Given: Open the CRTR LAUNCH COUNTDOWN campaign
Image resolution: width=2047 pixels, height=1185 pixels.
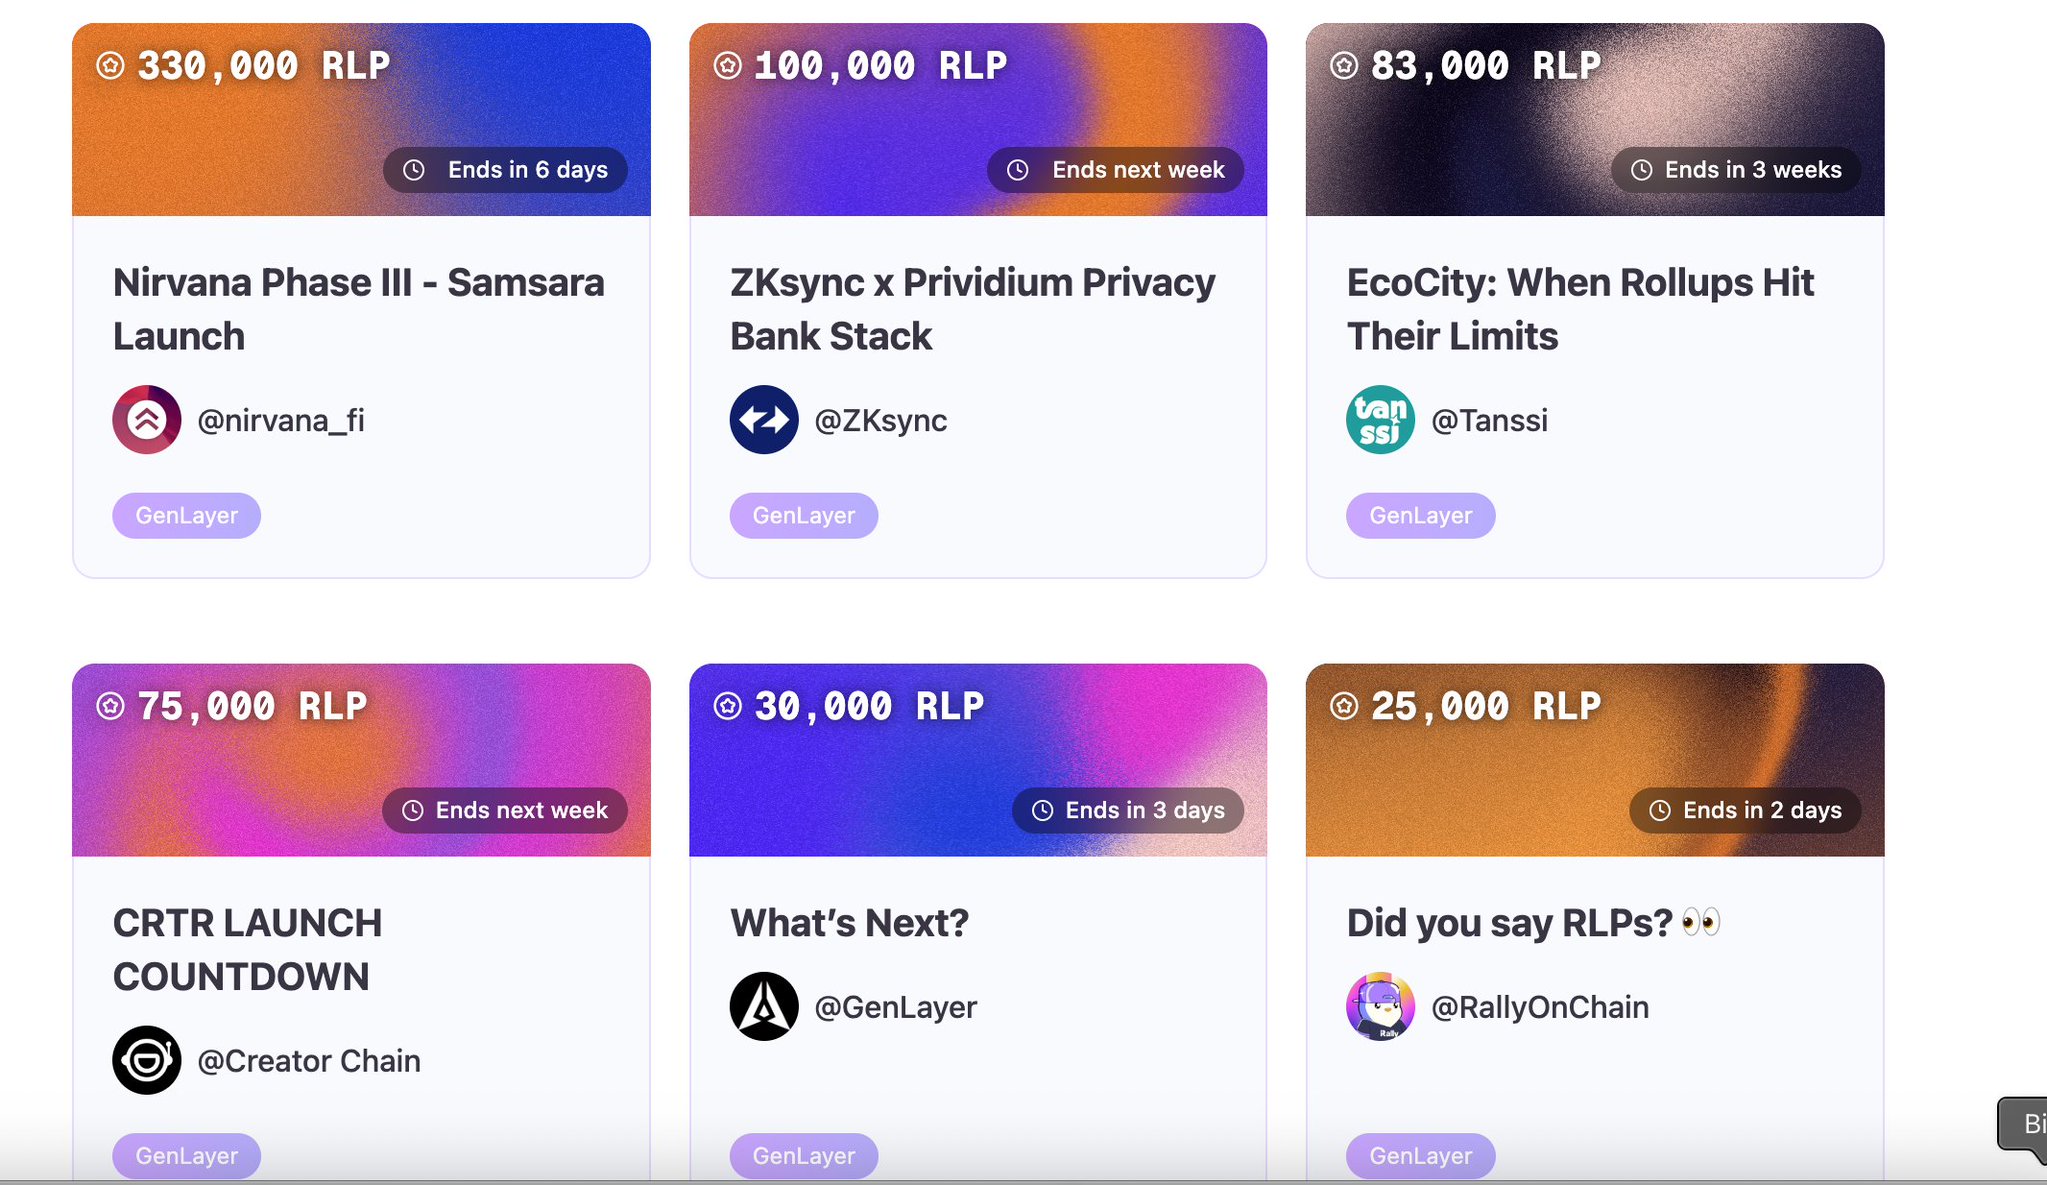Looking at the screenshot, I should (x=247, y=949).
